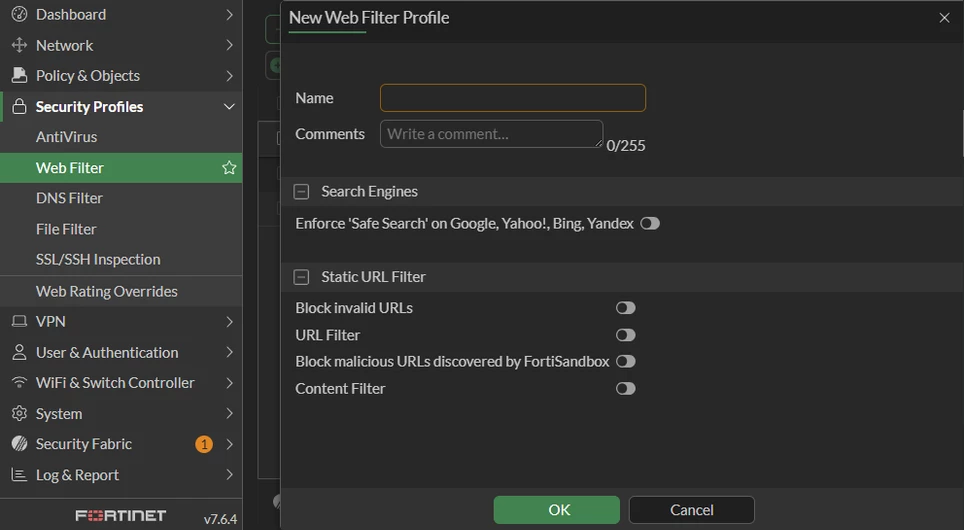Image resolution: width=964 pixels, height=530 pixels.
Task: Open the DNS Filter menu item
Action: 121,198
